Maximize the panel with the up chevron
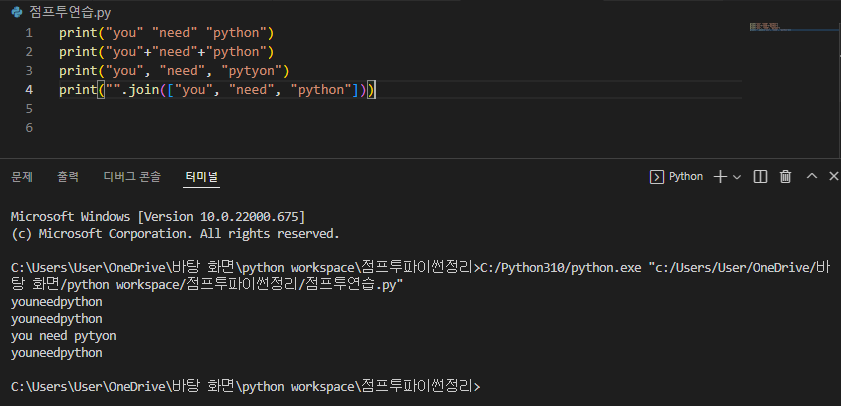 point(812,176)
